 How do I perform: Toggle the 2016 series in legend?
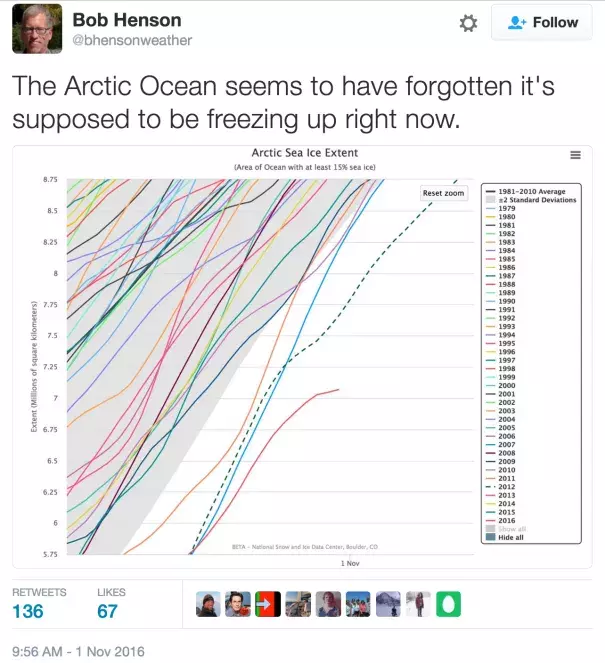(x=500, y=521)
